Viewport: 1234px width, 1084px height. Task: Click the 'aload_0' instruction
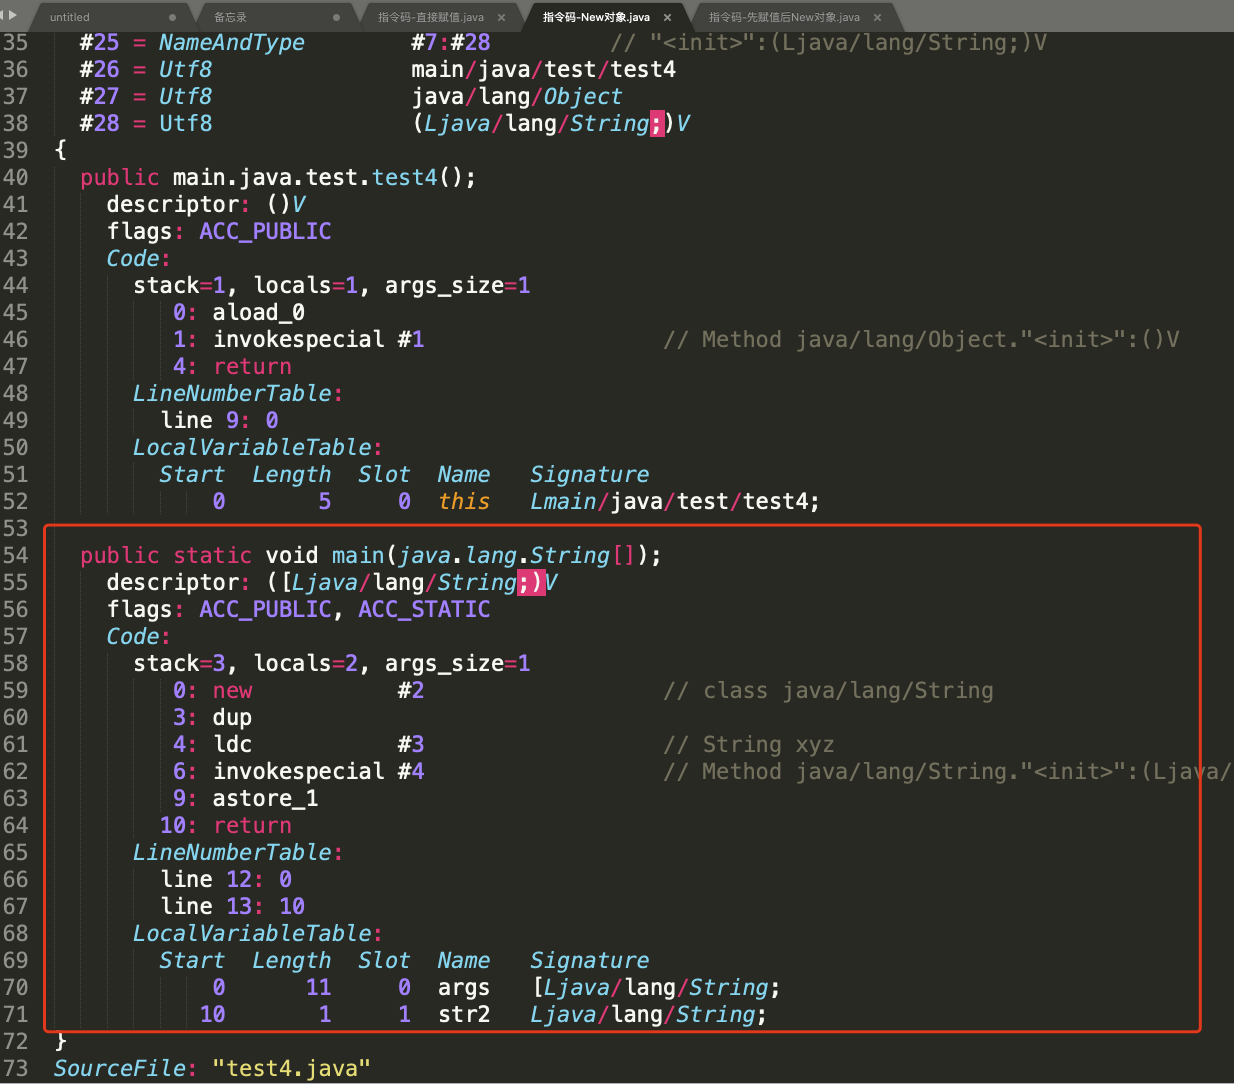(258, 312)
